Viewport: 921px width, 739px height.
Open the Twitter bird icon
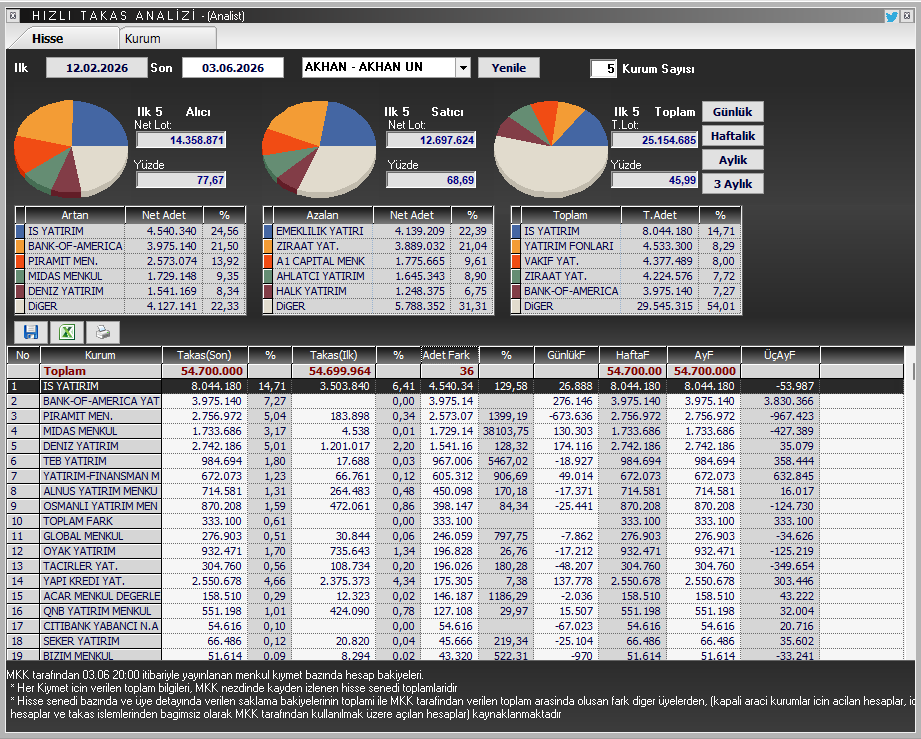click(891, 16)
